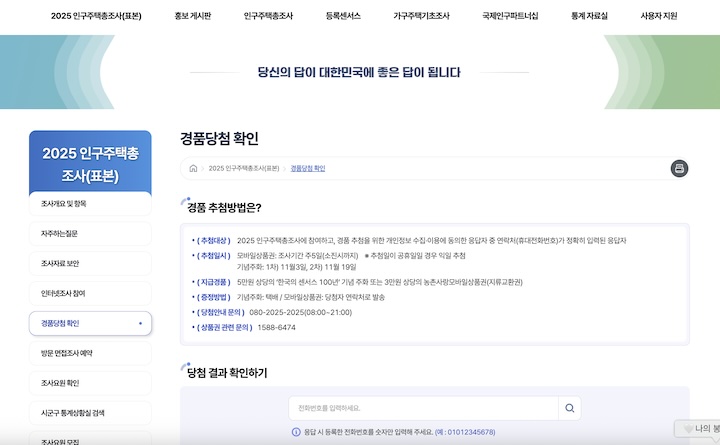Open 2025 인구주택총조사(표본) top menu

[96, 16]
